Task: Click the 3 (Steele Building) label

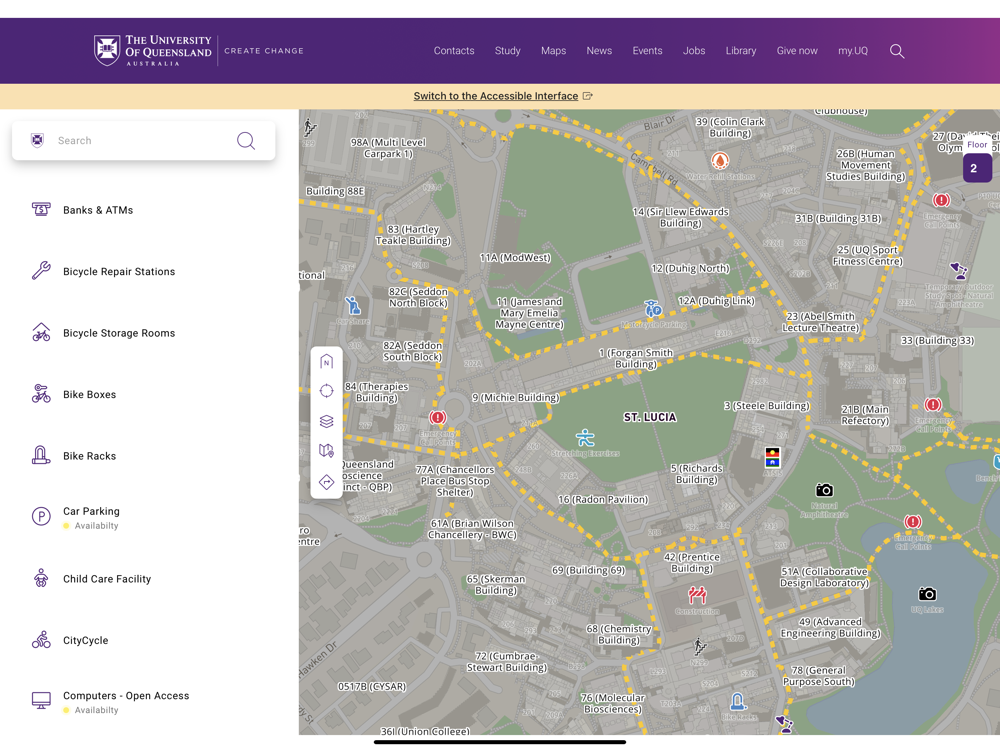Action: [x=767, y=406]
